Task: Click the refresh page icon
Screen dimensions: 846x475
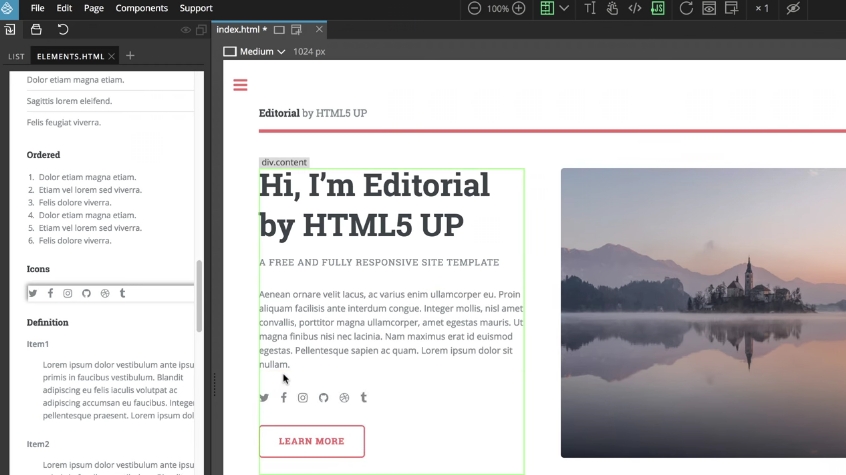Action: (686, 8)
